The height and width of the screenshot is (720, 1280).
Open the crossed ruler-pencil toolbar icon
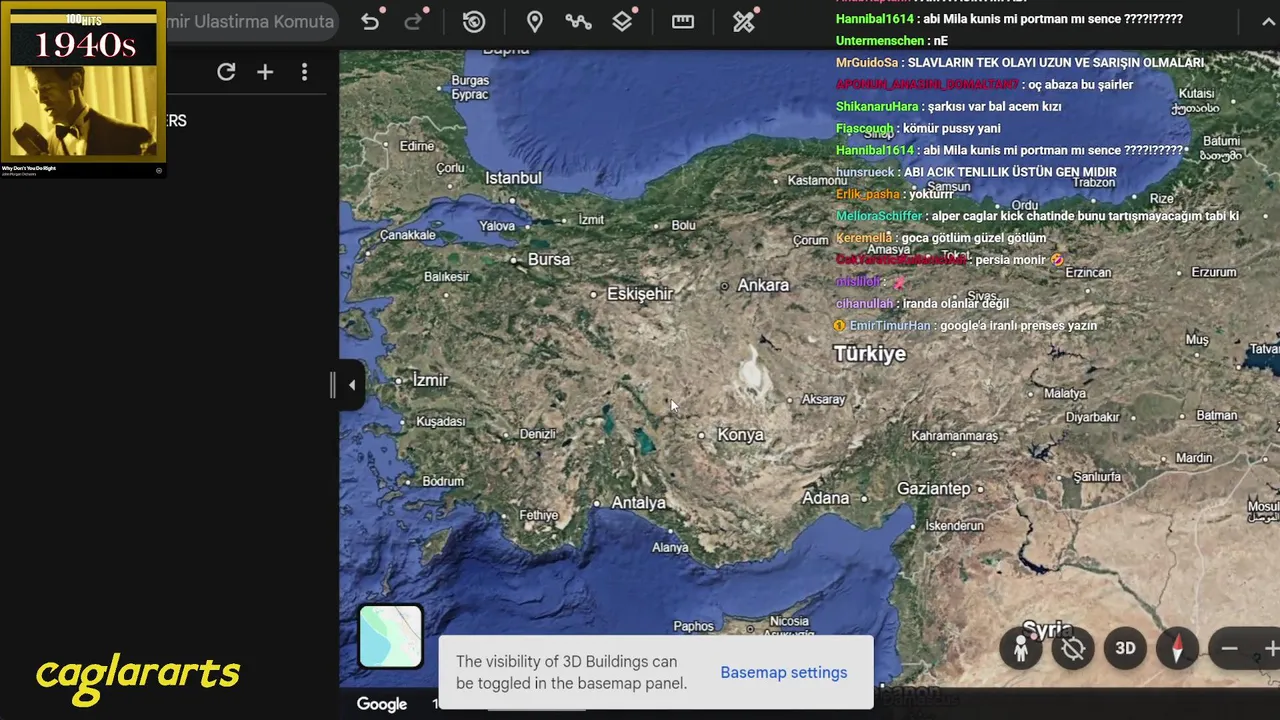(744, 22)
